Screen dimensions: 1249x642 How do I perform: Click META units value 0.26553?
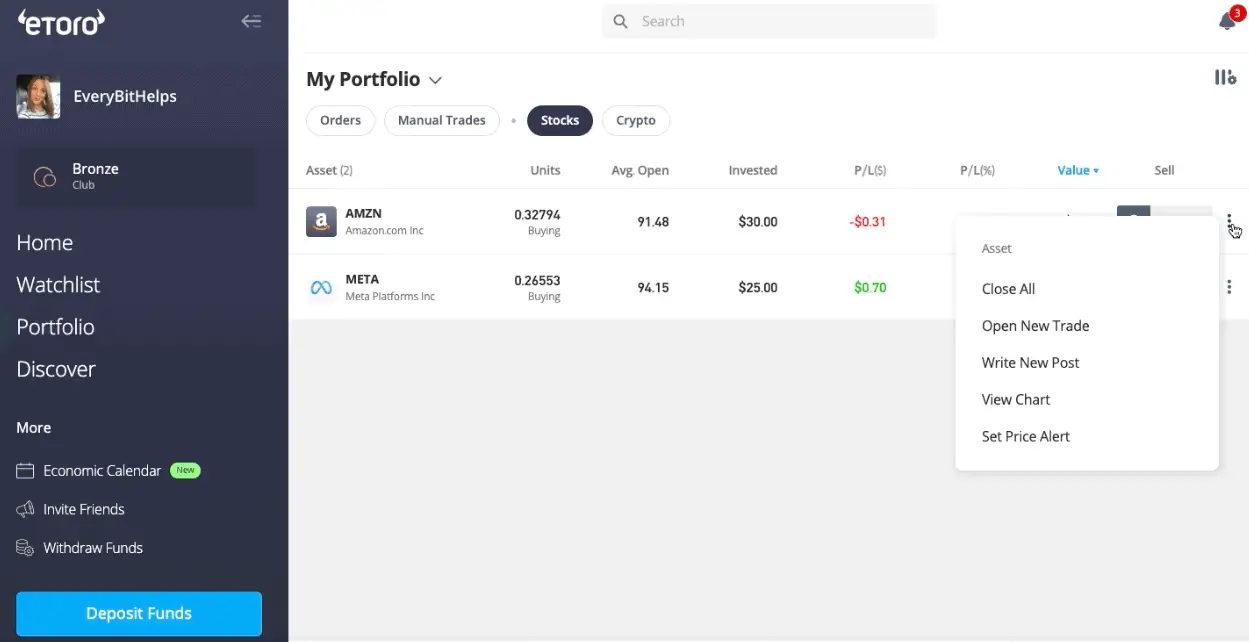click(537, 280)
